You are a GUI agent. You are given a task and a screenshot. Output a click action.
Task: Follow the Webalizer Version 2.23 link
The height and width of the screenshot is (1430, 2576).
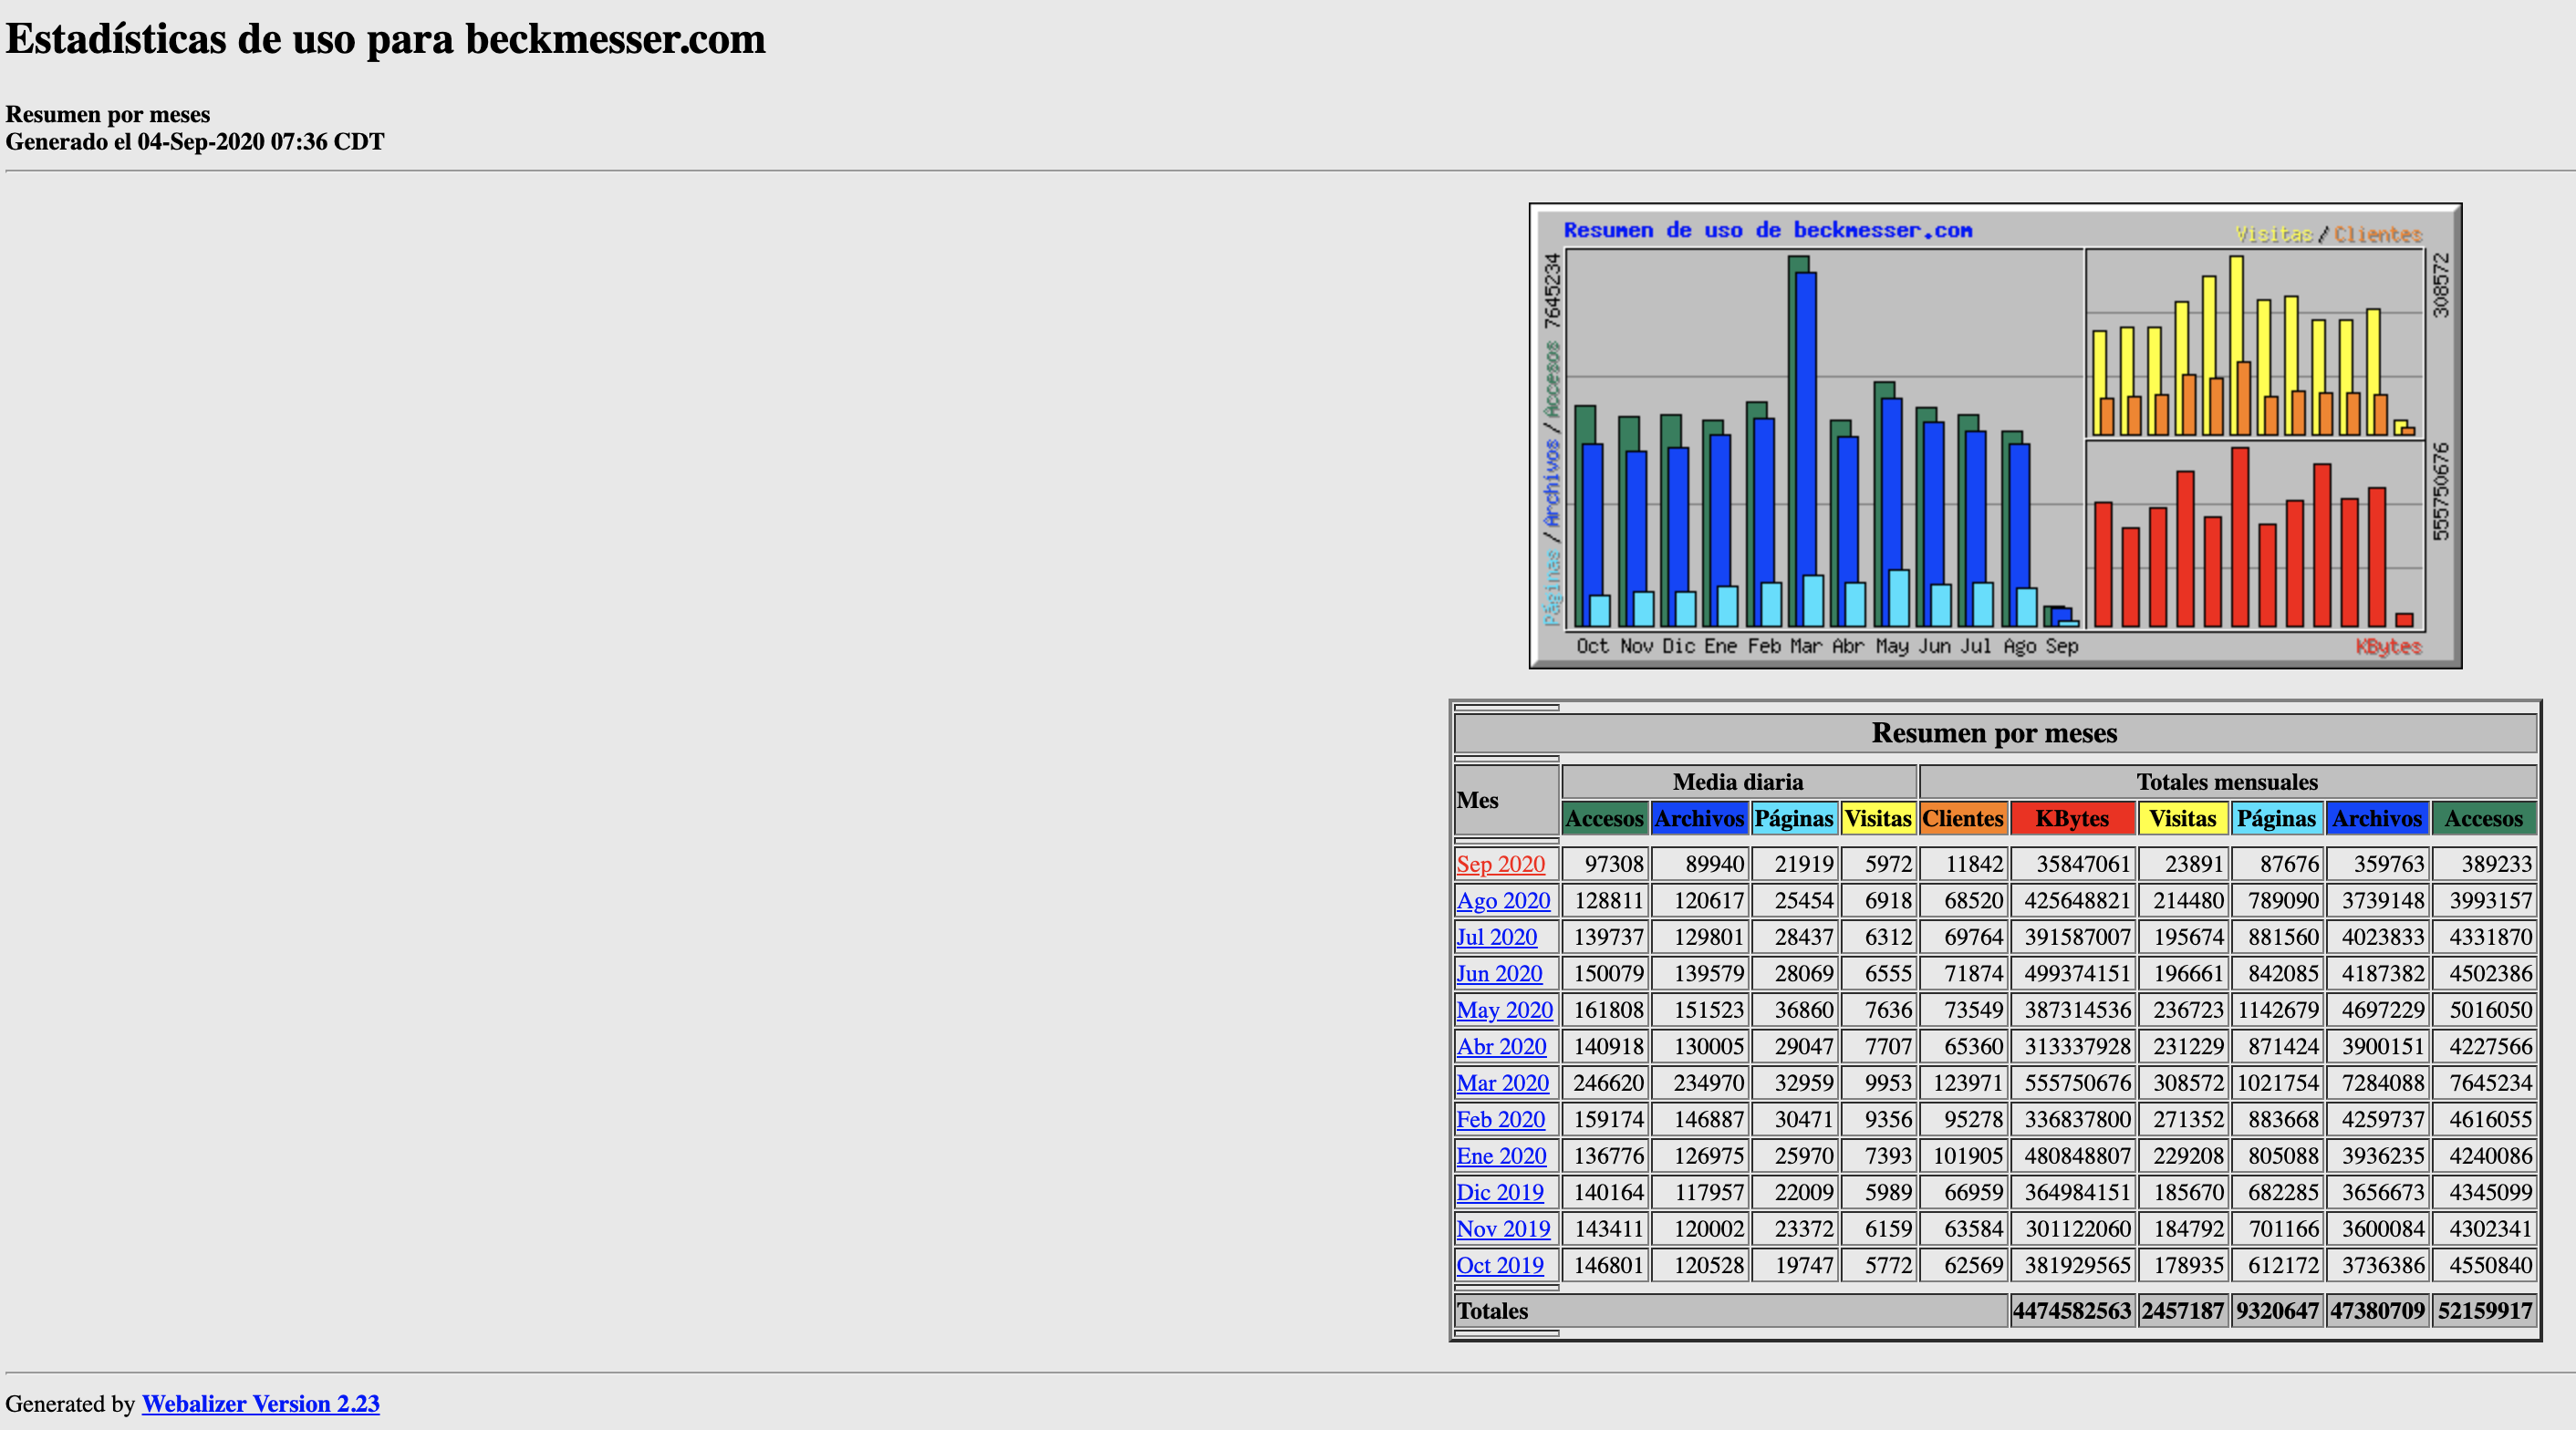[x=260, y=1404]
